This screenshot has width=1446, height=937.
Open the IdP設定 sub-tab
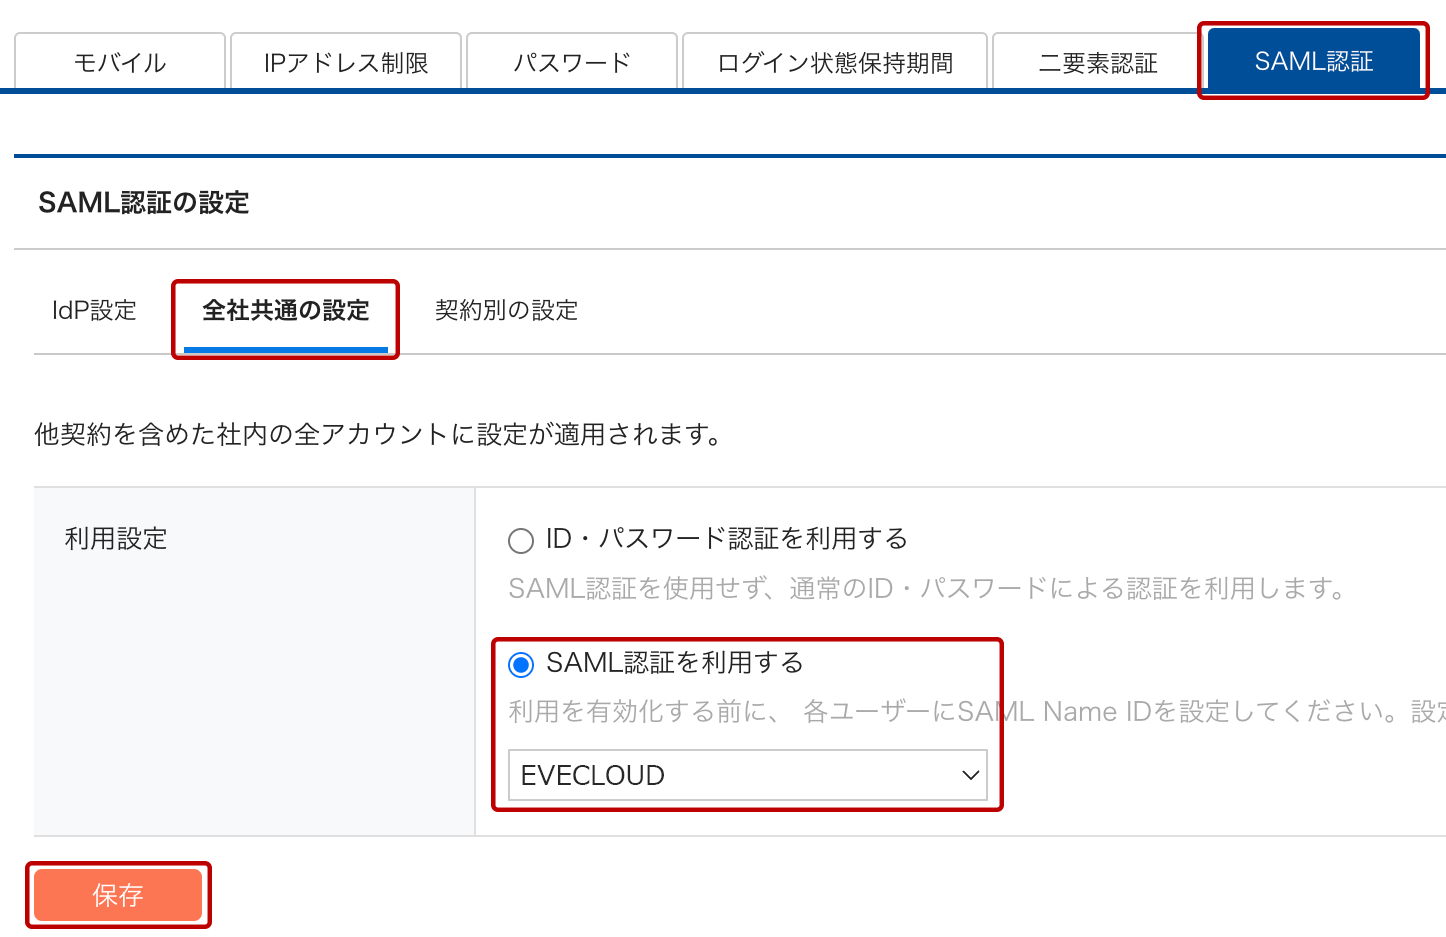pos(94,310)
